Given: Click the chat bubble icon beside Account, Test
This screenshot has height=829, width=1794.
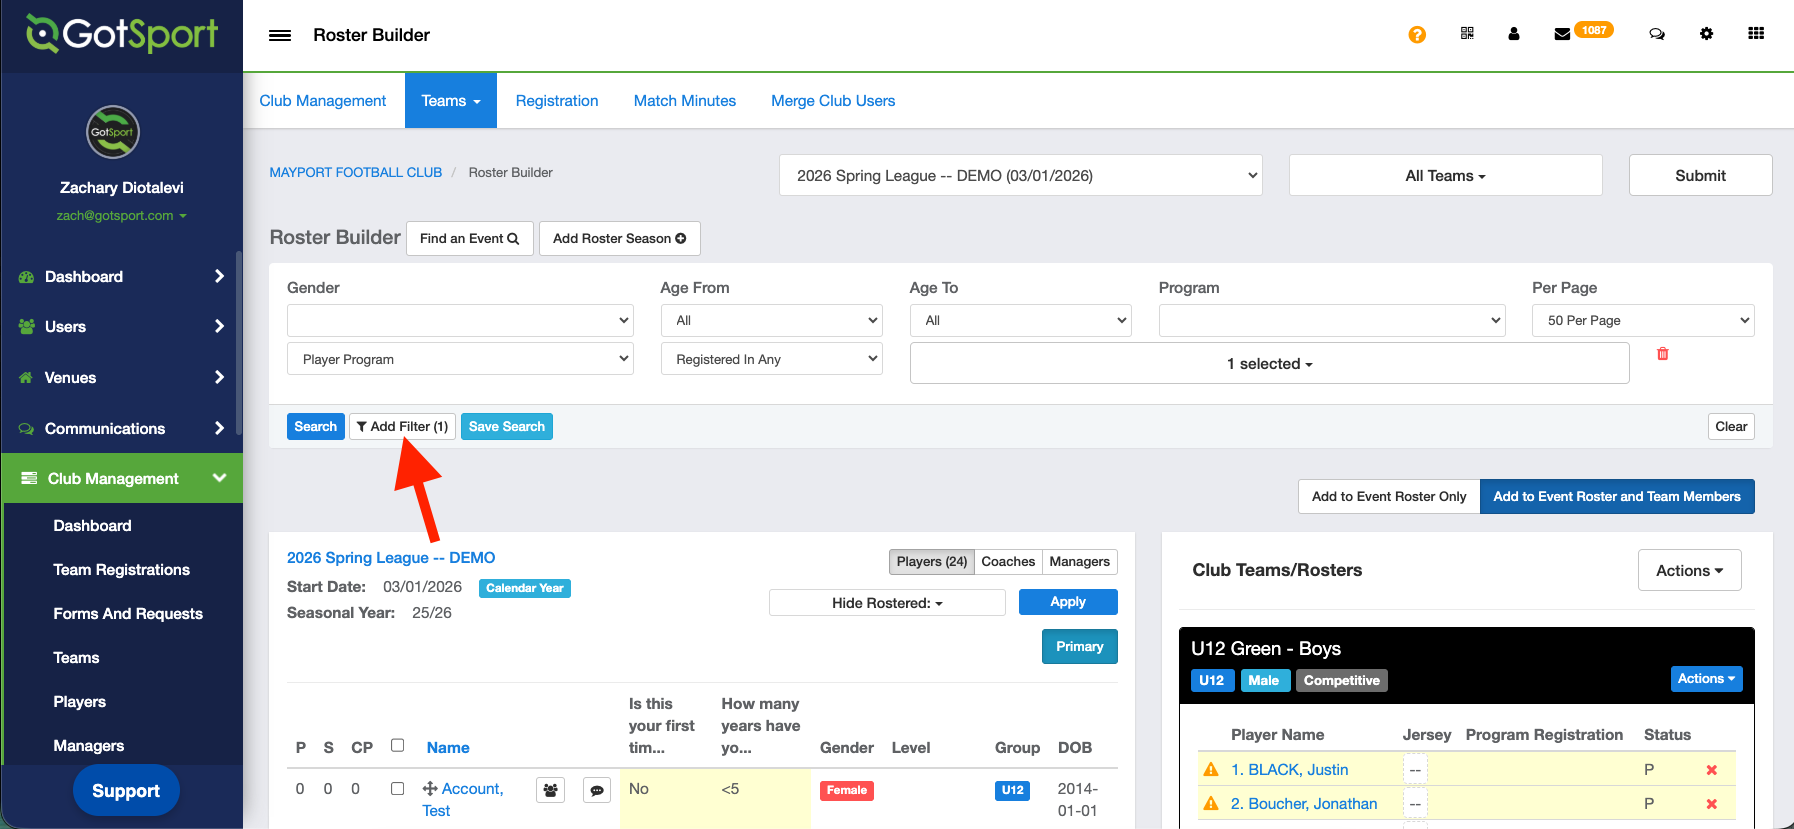Looking at the screenshot, I should click(597, 791).
